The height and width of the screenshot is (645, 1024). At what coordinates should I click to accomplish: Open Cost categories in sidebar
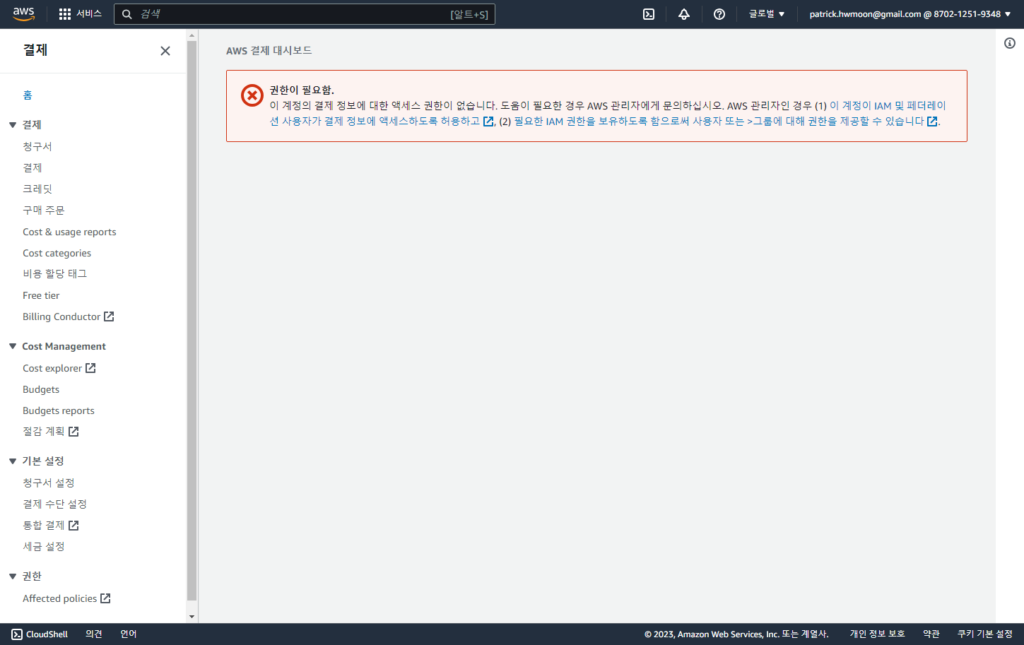pyautogui.click(x=57, y=253)
